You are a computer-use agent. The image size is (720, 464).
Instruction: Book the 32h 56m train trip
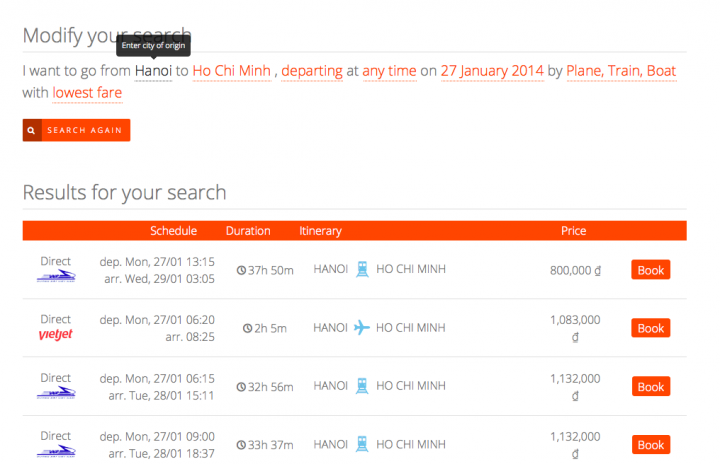[651, 387]
